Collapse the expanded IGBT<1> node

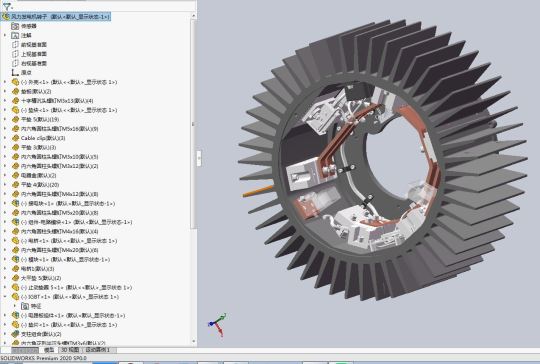[5, 297]
